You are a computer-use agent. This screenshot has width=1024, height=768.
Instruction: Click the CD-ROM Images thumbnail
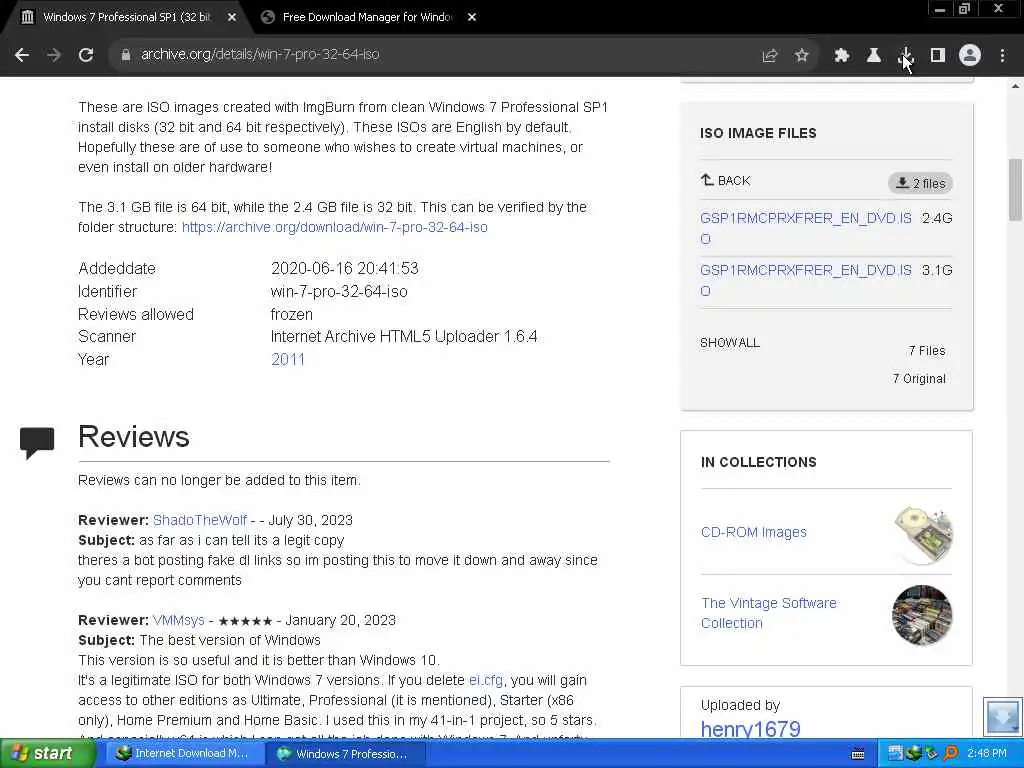click(x=923, y=534)
